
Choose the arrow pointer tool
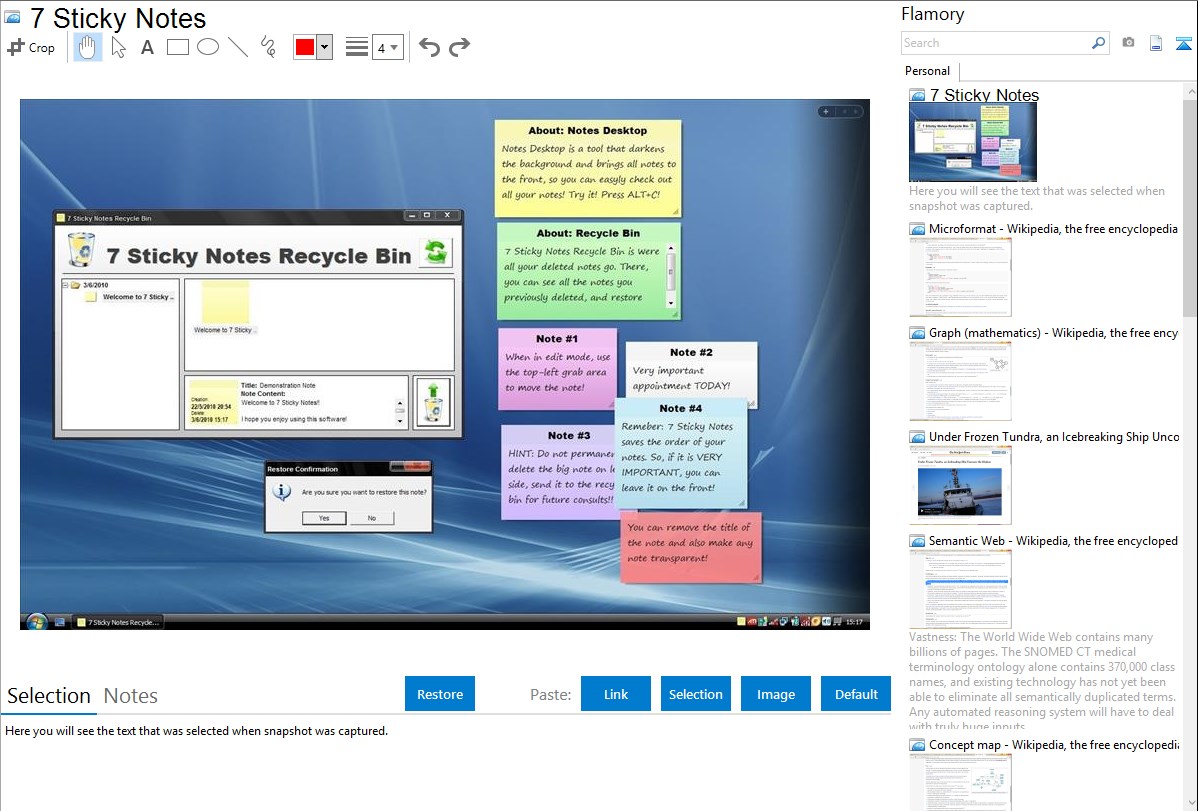click(x=118, y=47)
